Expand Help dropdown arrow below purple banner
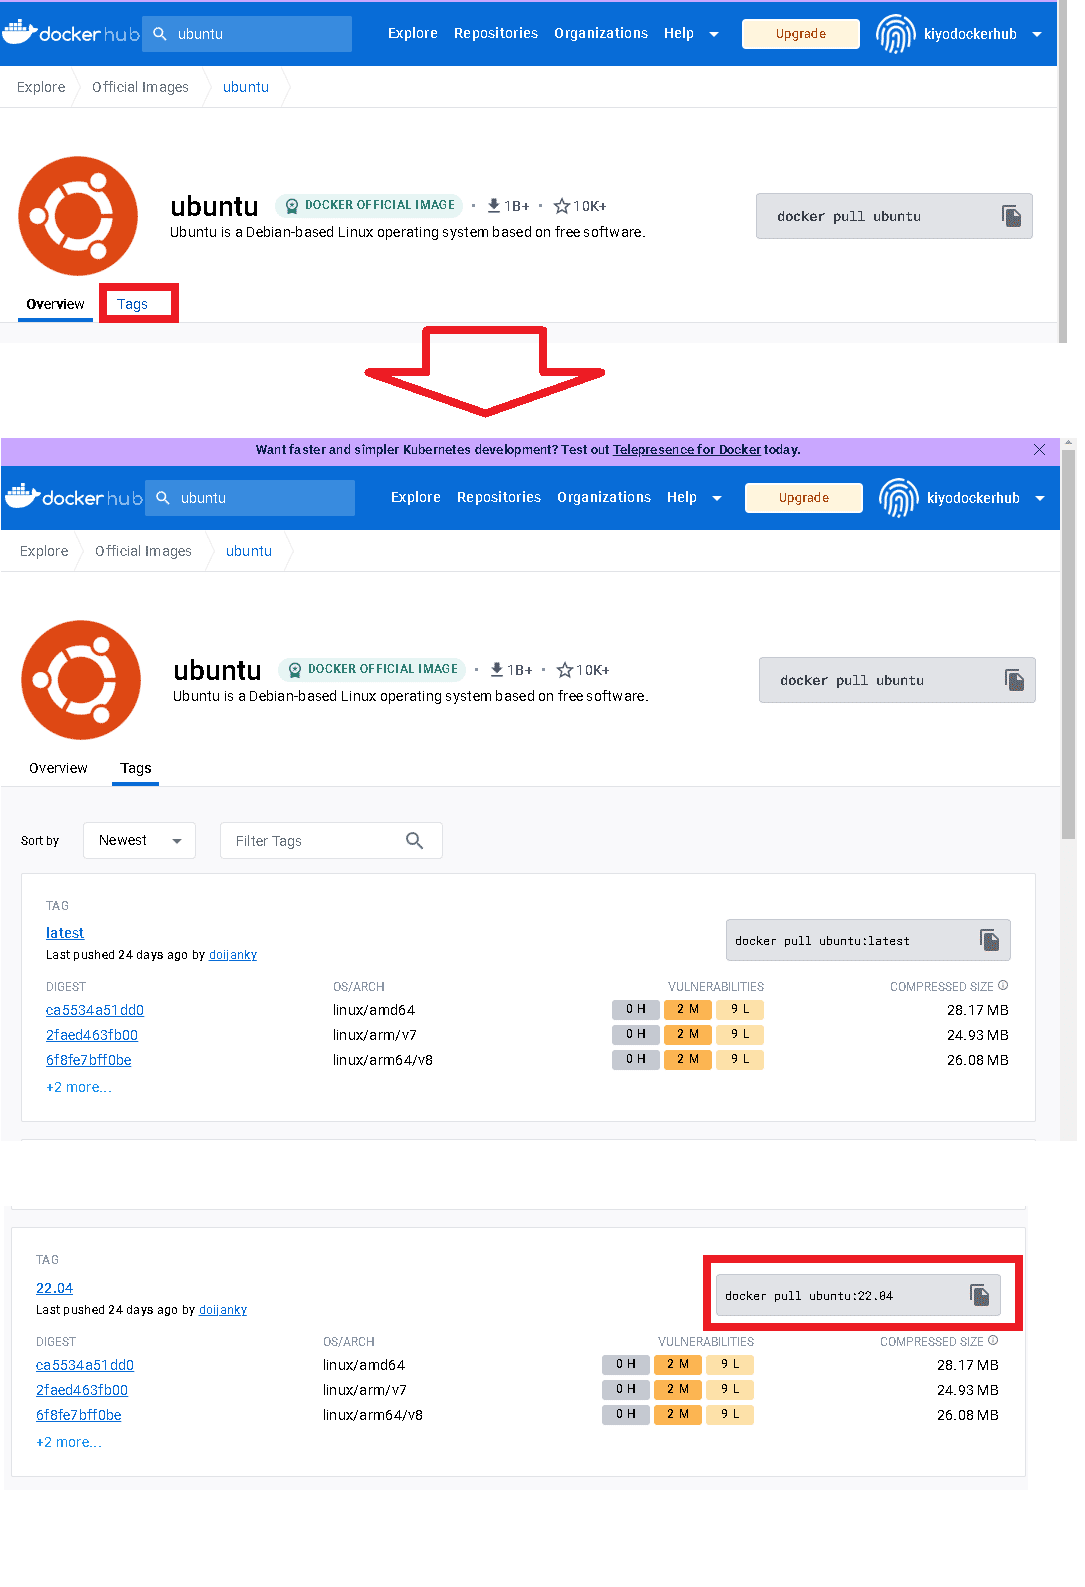Image resolution: width=1085 pixels, height=1587 pixels. pos(717,498)
